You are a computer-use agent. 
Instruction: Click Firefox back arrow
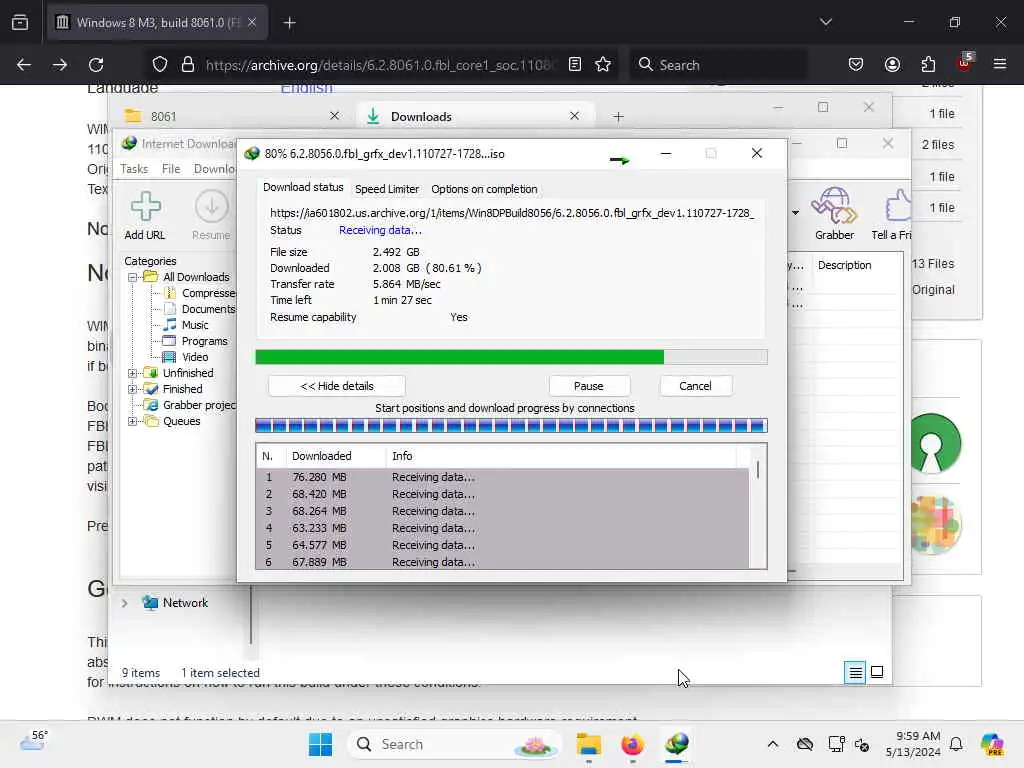pos(24,65)
